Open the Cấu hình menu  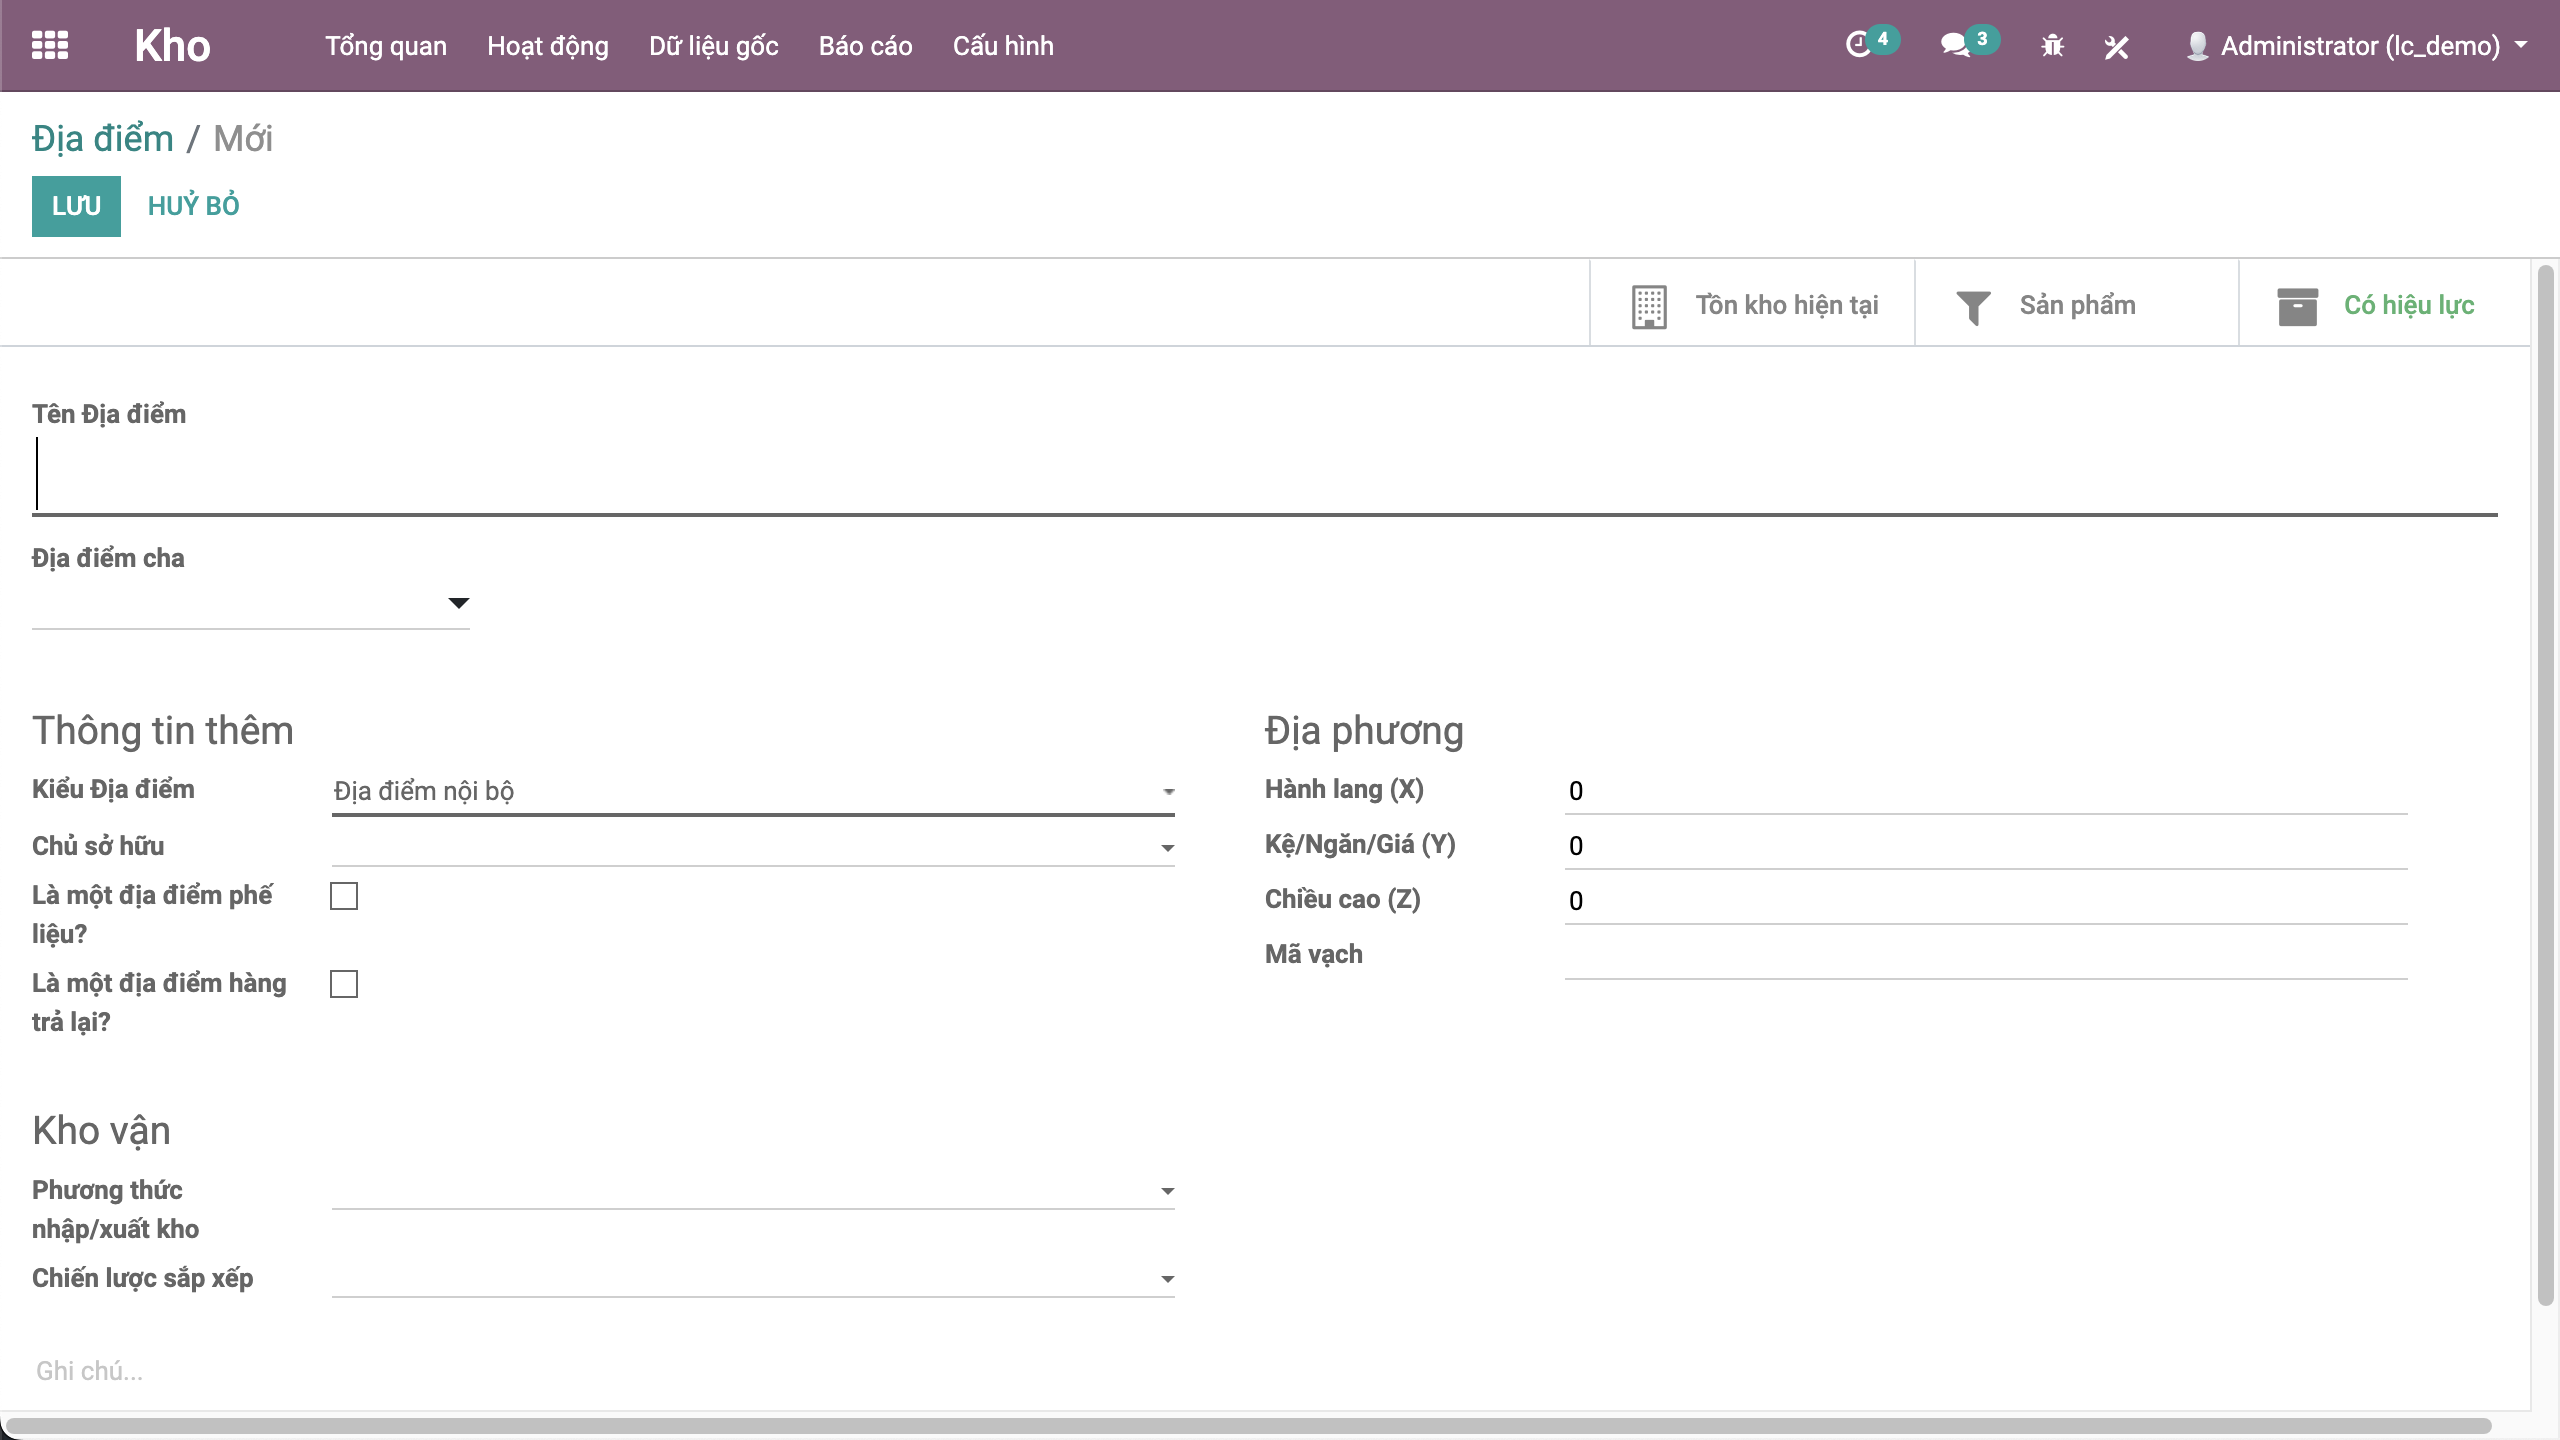click(x=1002, y=46)
